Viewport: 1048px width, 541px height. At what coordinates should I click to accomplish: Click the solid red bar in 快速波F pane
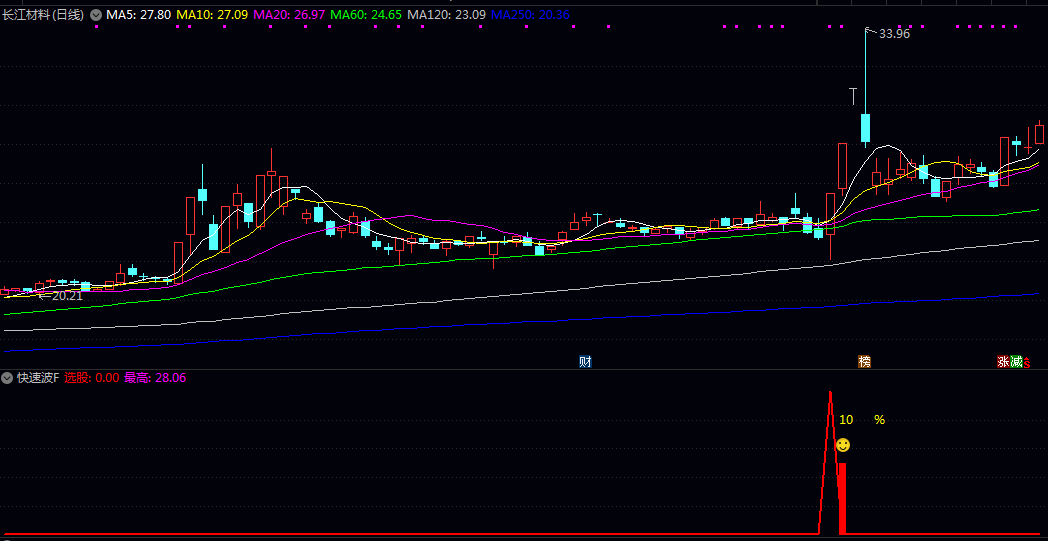[x=842, y=498]
